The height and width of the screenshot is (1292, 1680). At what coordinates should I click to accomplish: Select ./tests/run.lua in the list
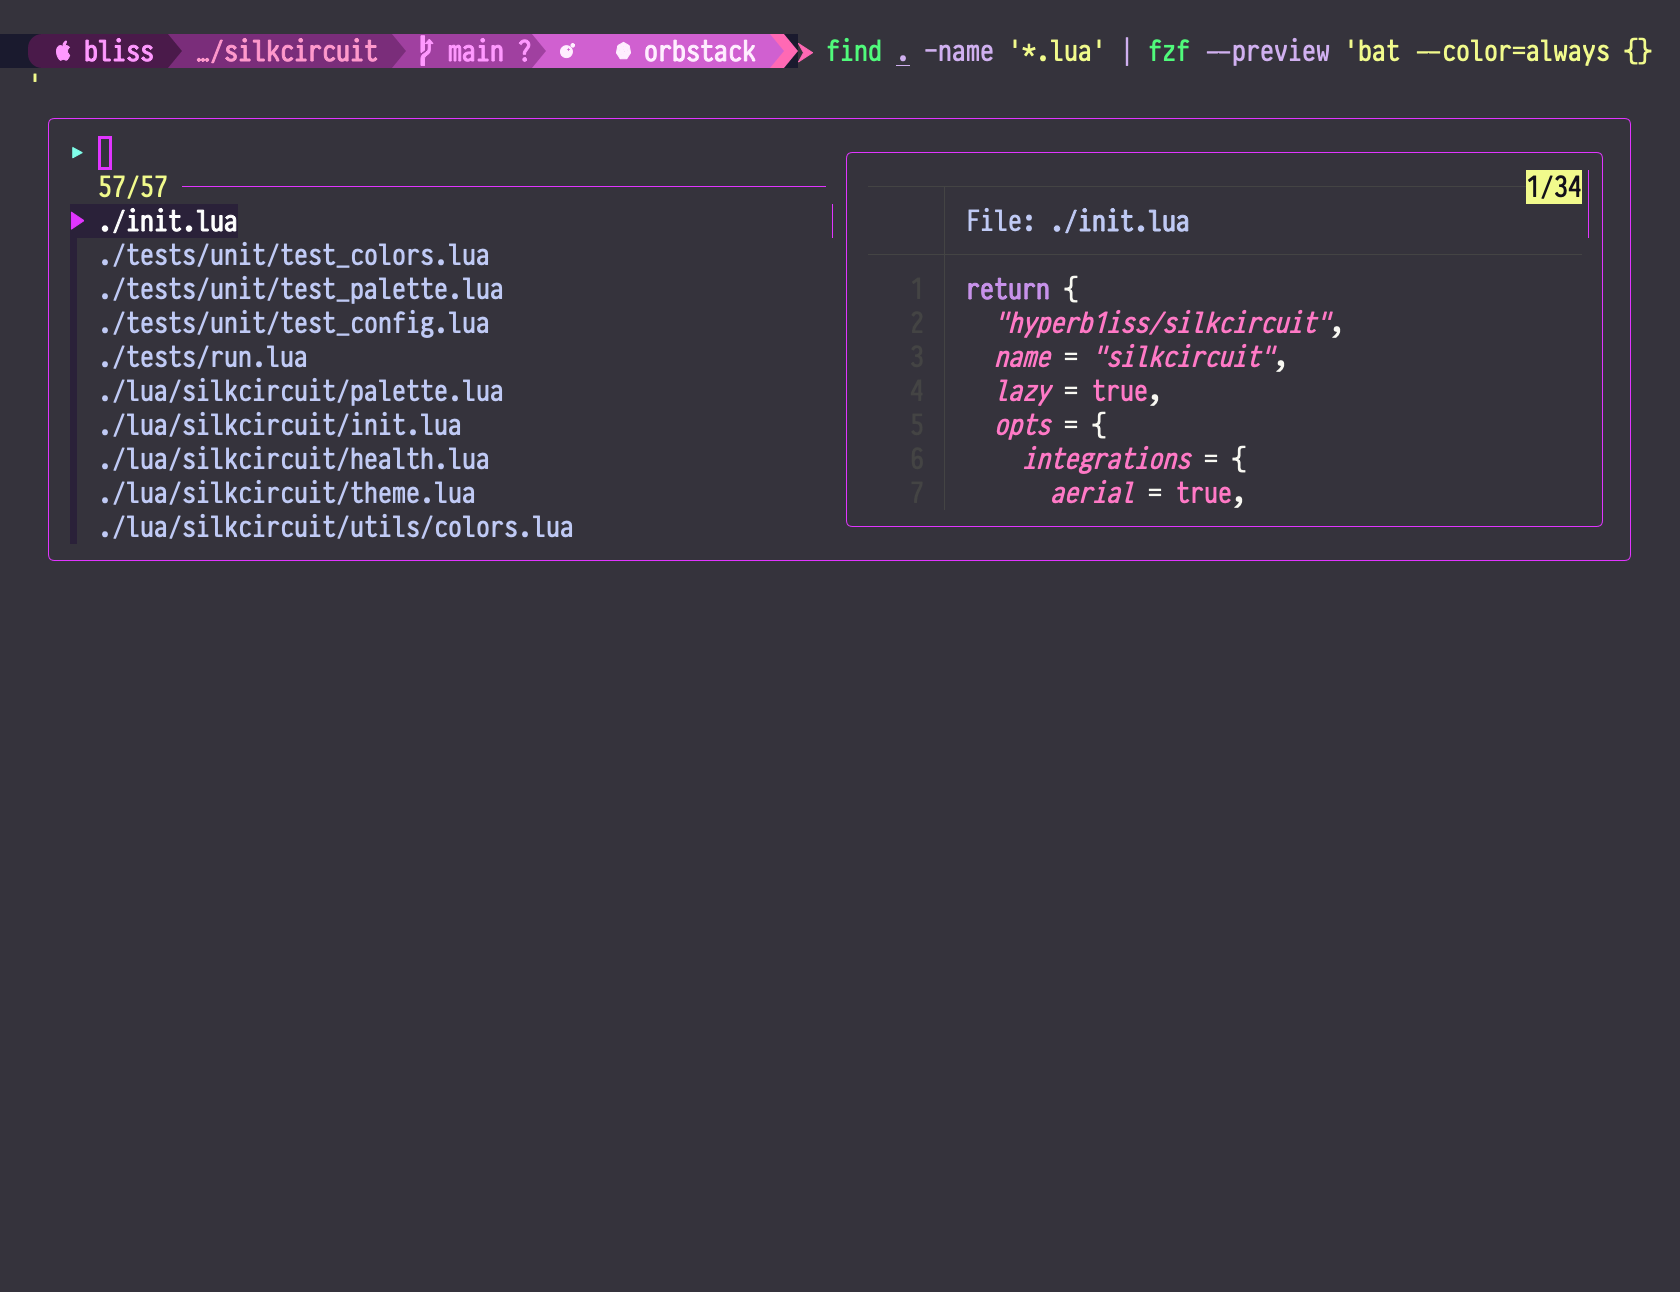(203, 357)
